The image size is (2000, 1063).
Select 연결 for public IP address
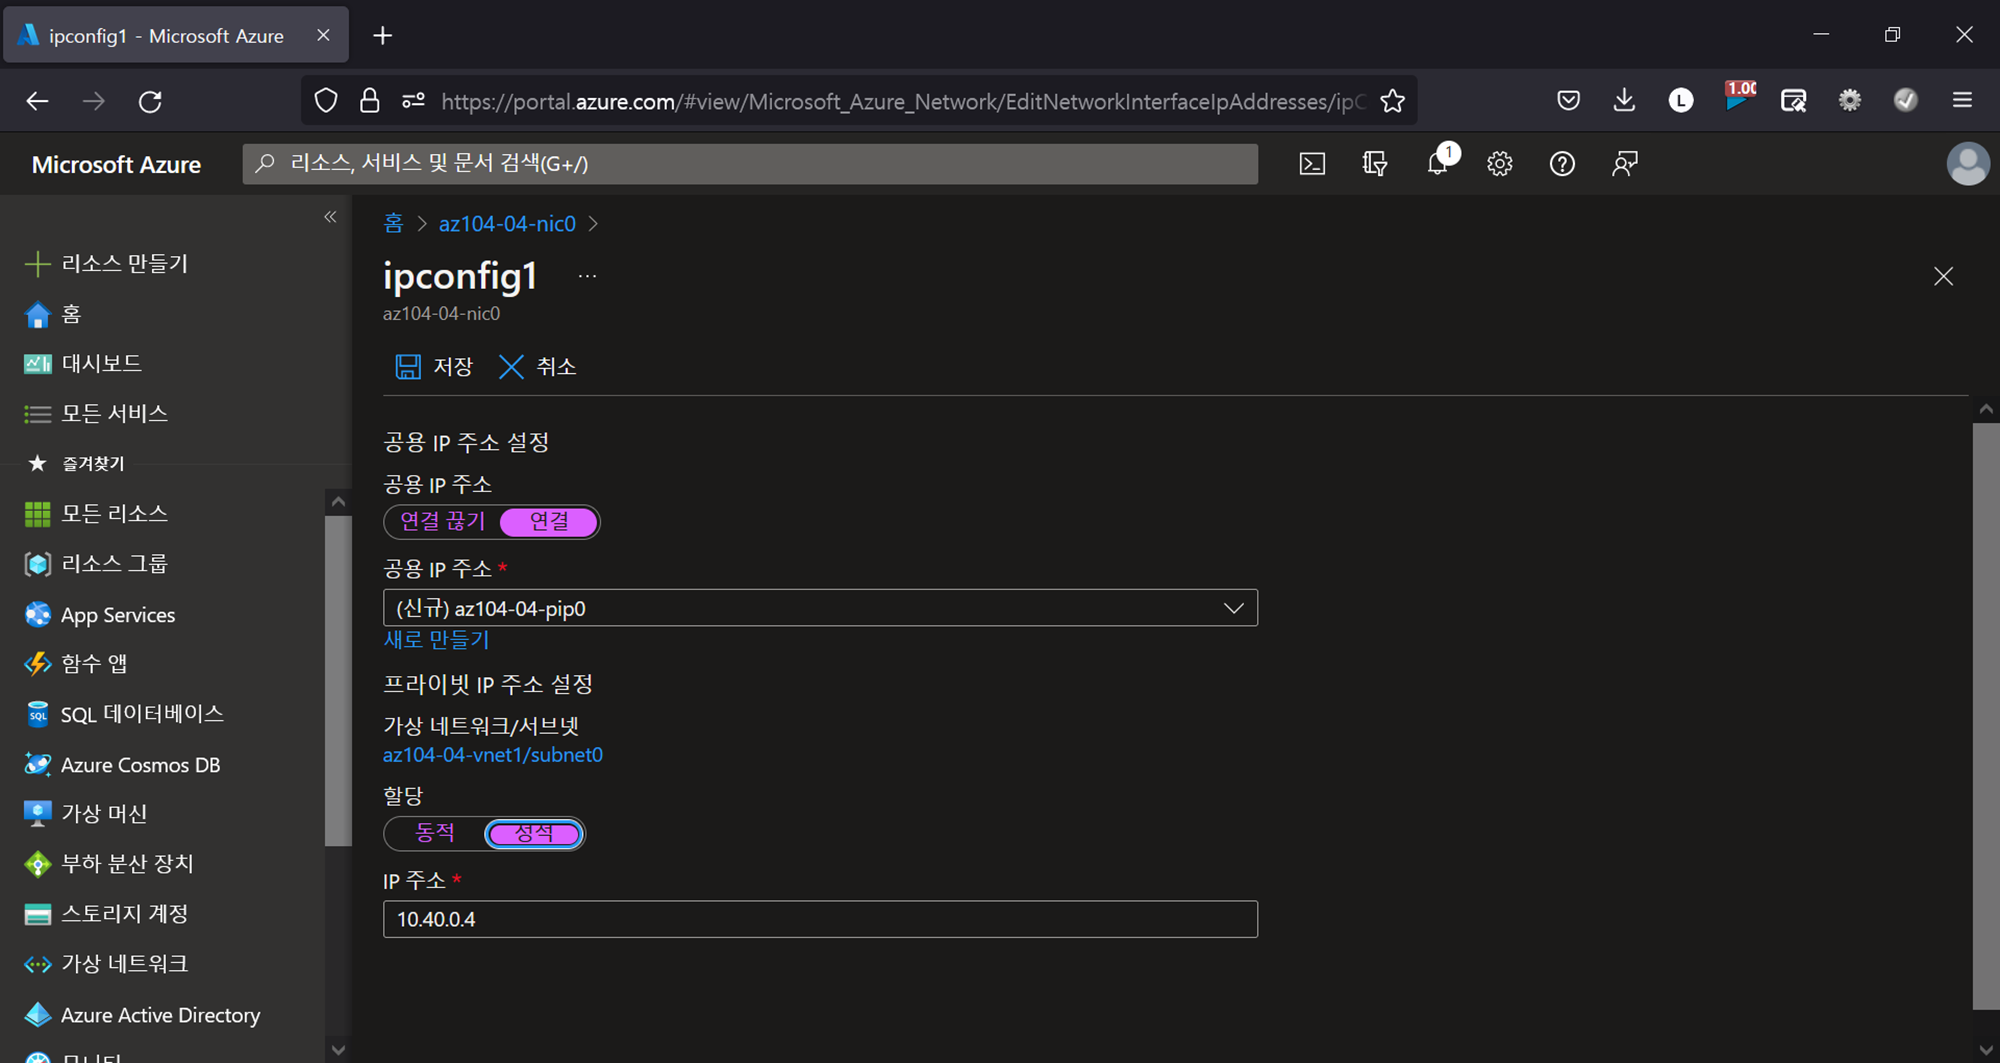coord(549,521)
